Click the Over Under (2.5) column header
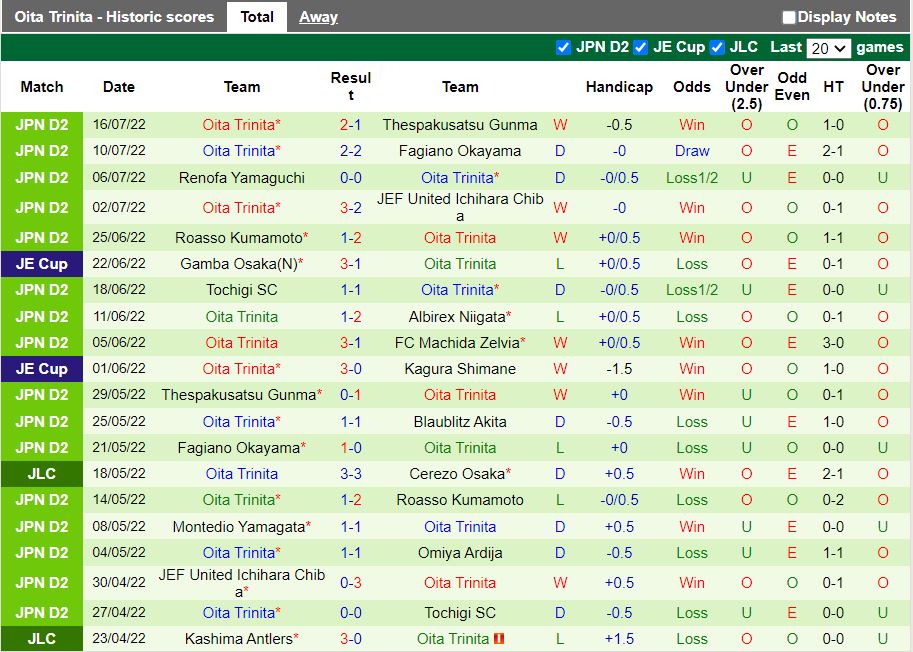This screenshot has height=652, width=913. point(746,87)
